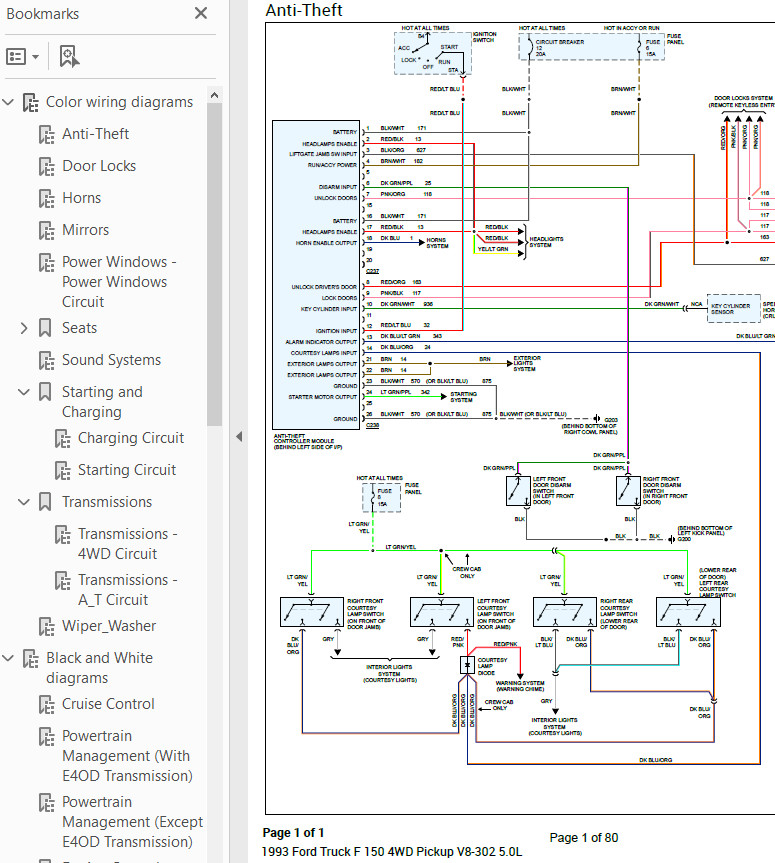Open Black and White diagrams bookmark

click(100, 668)
